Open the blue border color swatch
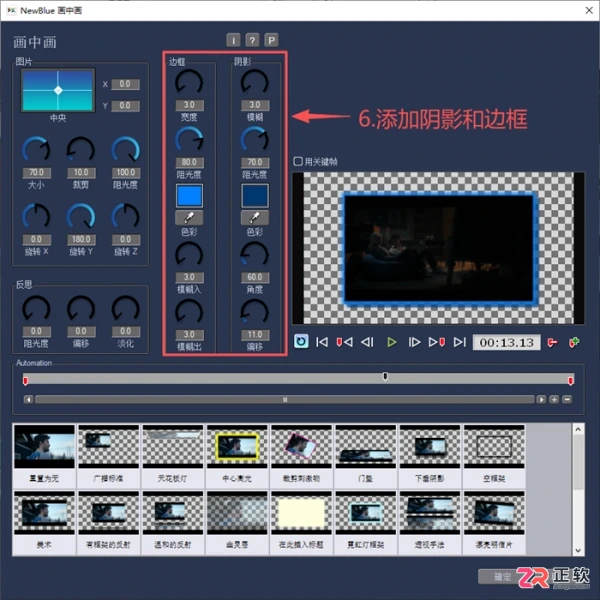Screen dimensions: 600x600 pos(189,196)
